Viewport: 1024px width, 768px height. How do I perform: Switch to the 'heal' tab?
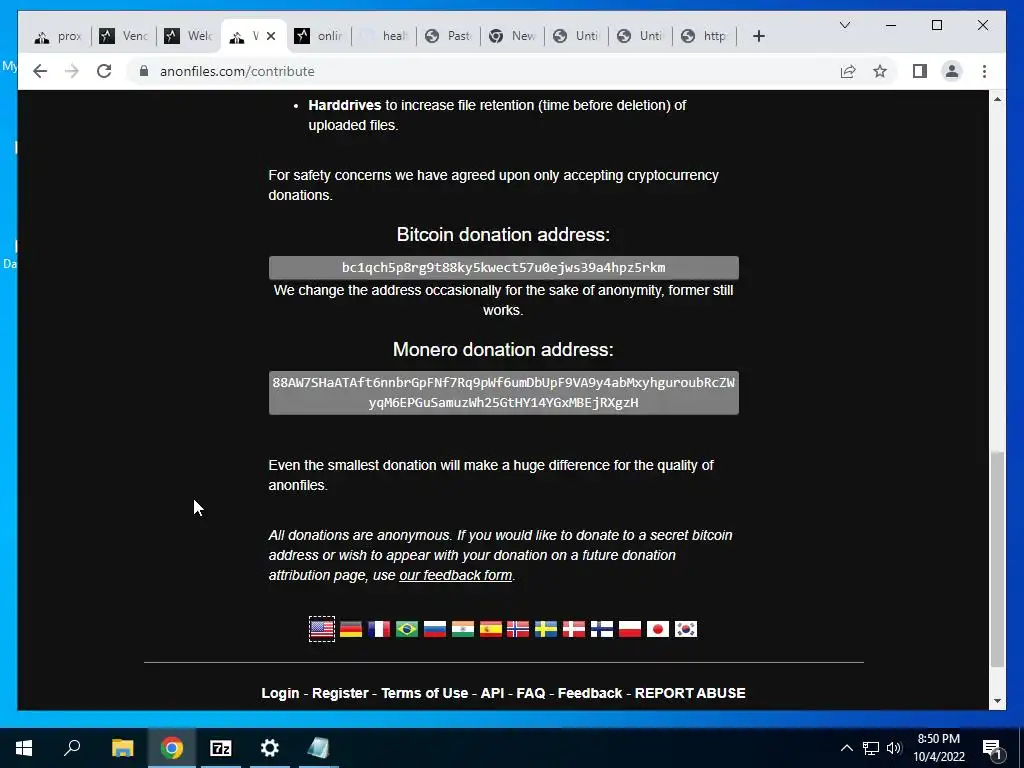tap(385, 36)
